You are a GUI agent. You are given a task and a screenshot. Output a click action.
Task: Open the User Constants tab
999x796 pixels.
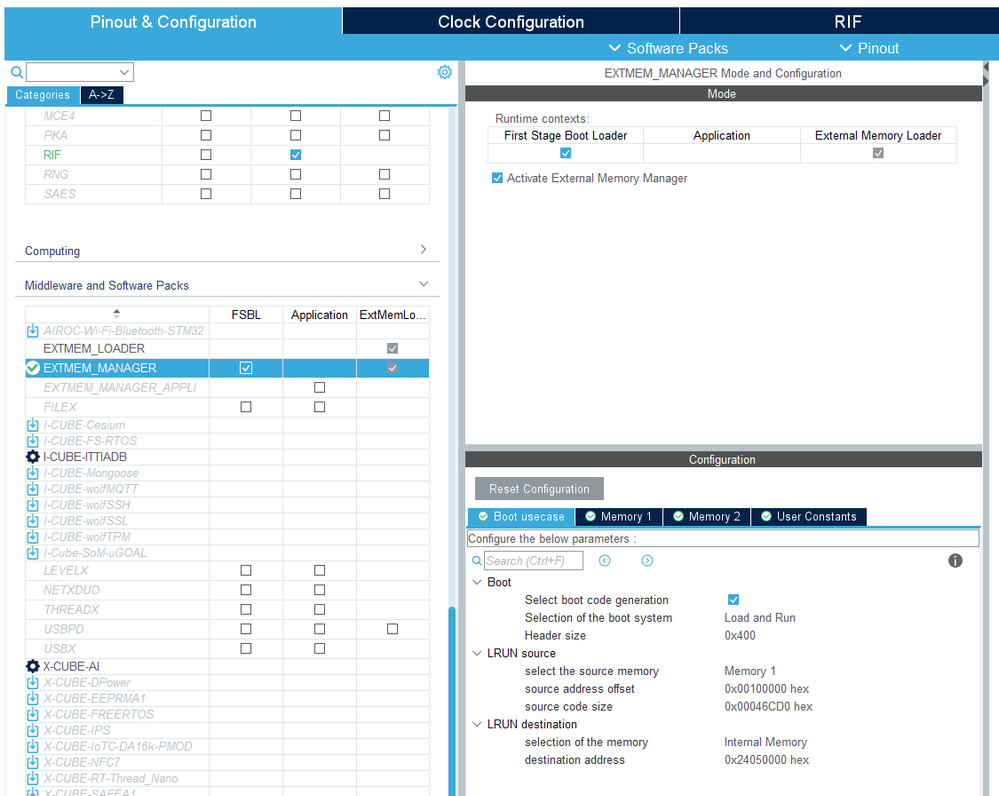(x=809, y=517)
